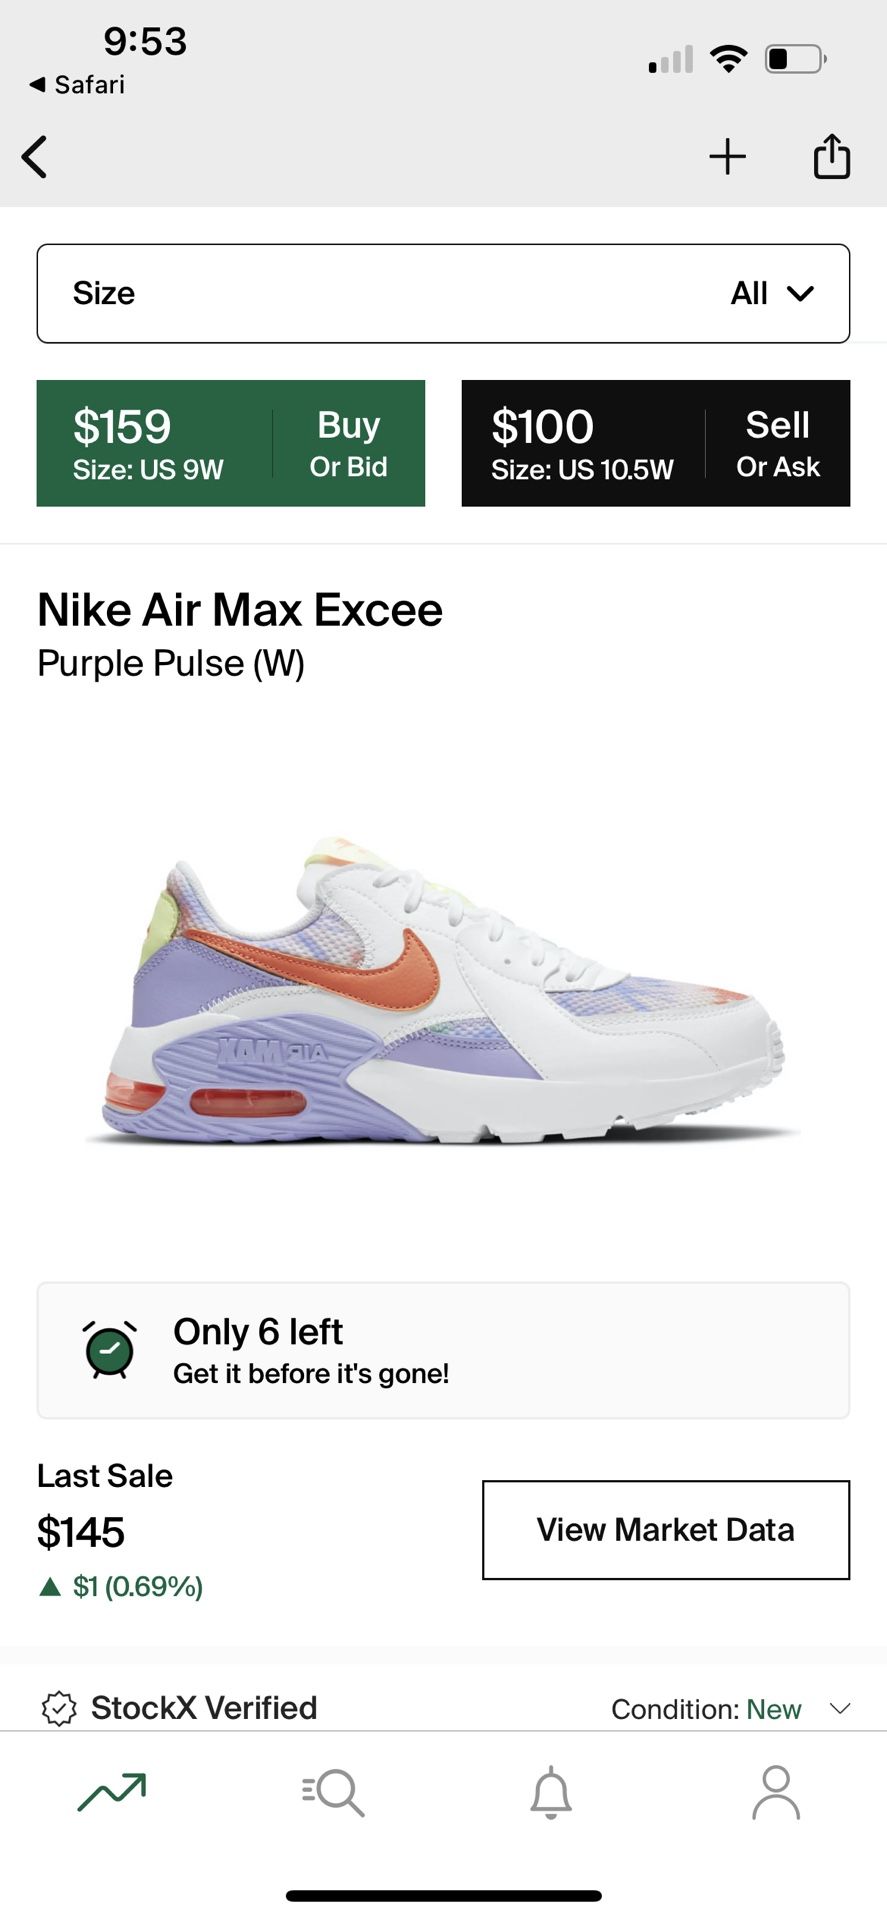
Task: Tap the home indicator bar
Action: [x=443, y=1895]
